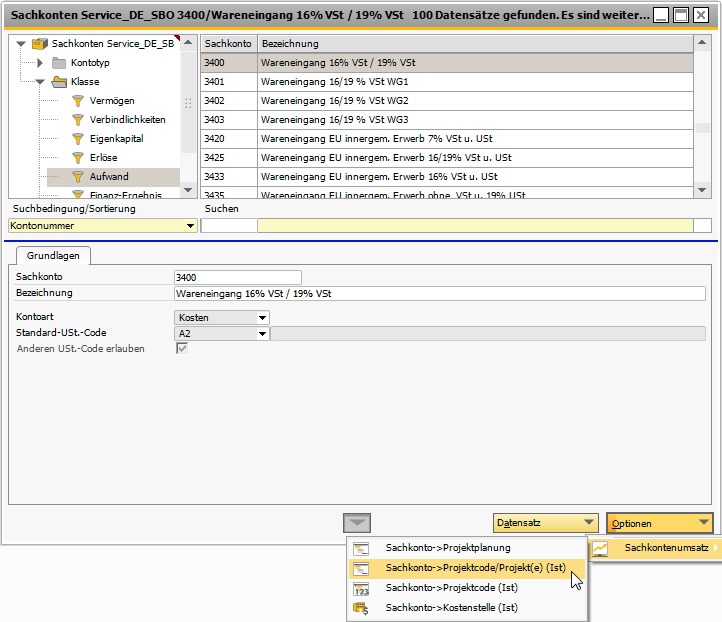
Task: Click the Sachkonto->Kostenstelle (Ist) menu icon
Action: point(361,608)
